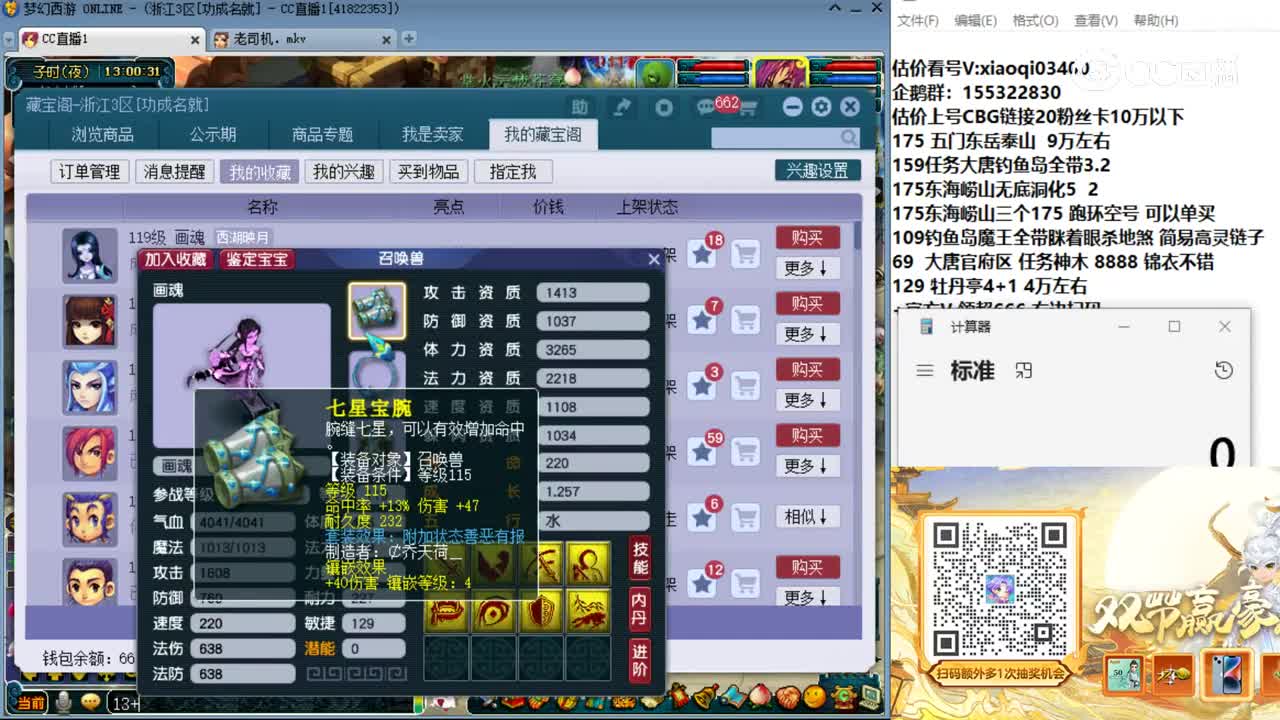
Task: Open Calculator hamburger navigation menu
Action: pos(925,371)
